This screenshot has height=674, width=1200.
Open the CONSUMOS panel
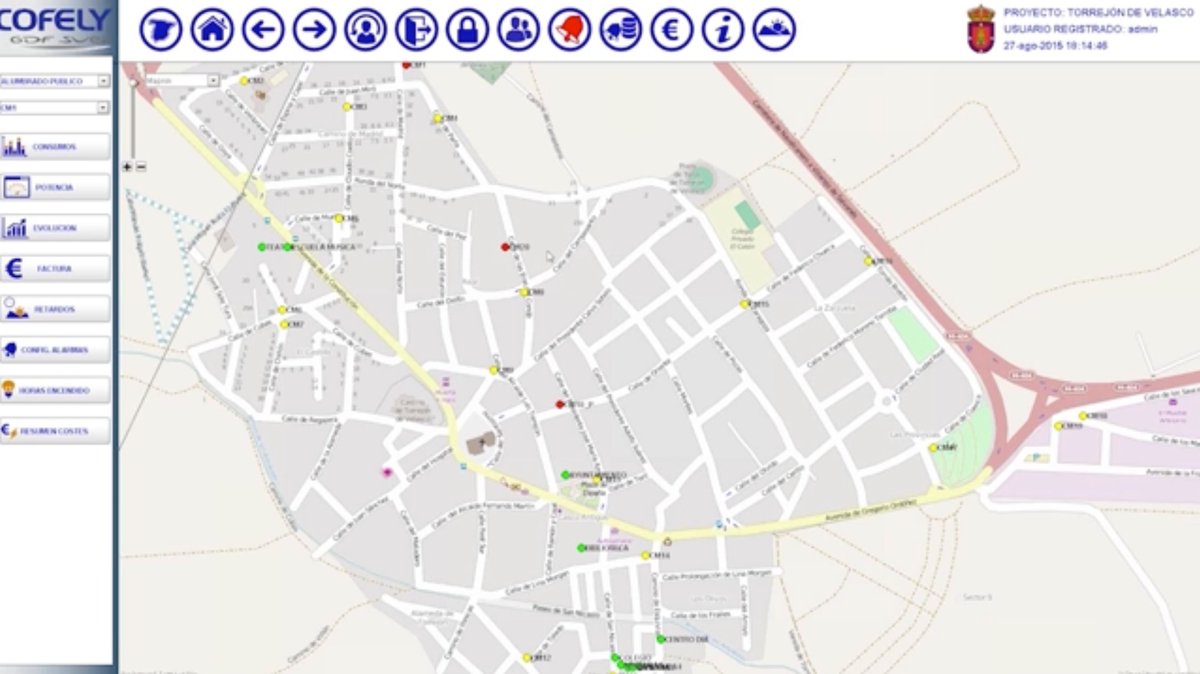[x=55, y=145]
